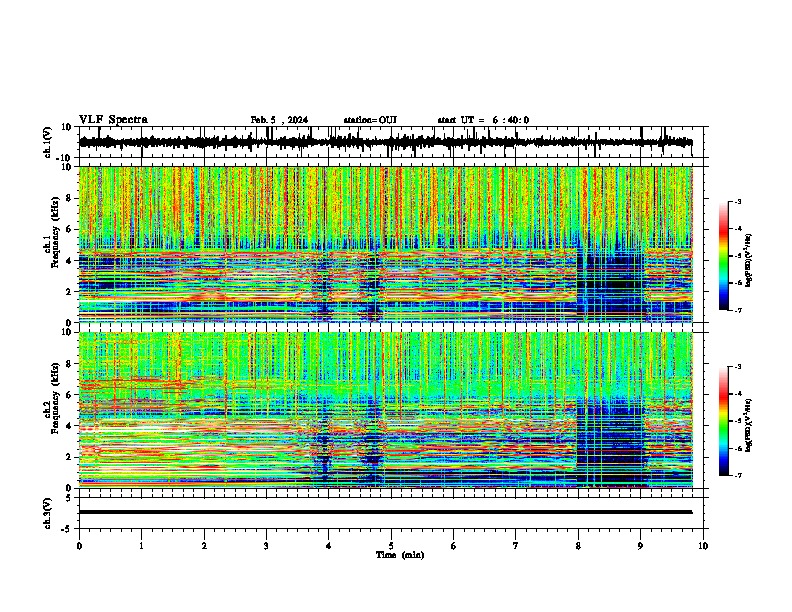Click time axis tick label '9'
792x612 pixels.
click(640, 546)
